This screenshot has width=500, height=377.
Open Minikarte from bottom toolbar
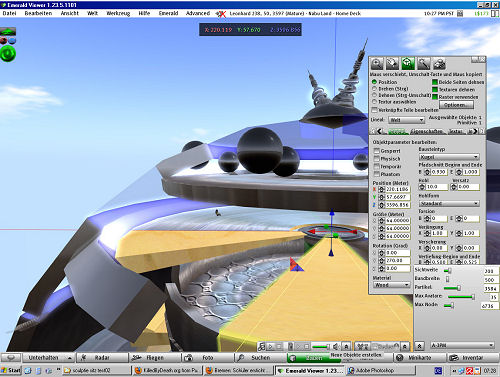(x=419, y=358)
